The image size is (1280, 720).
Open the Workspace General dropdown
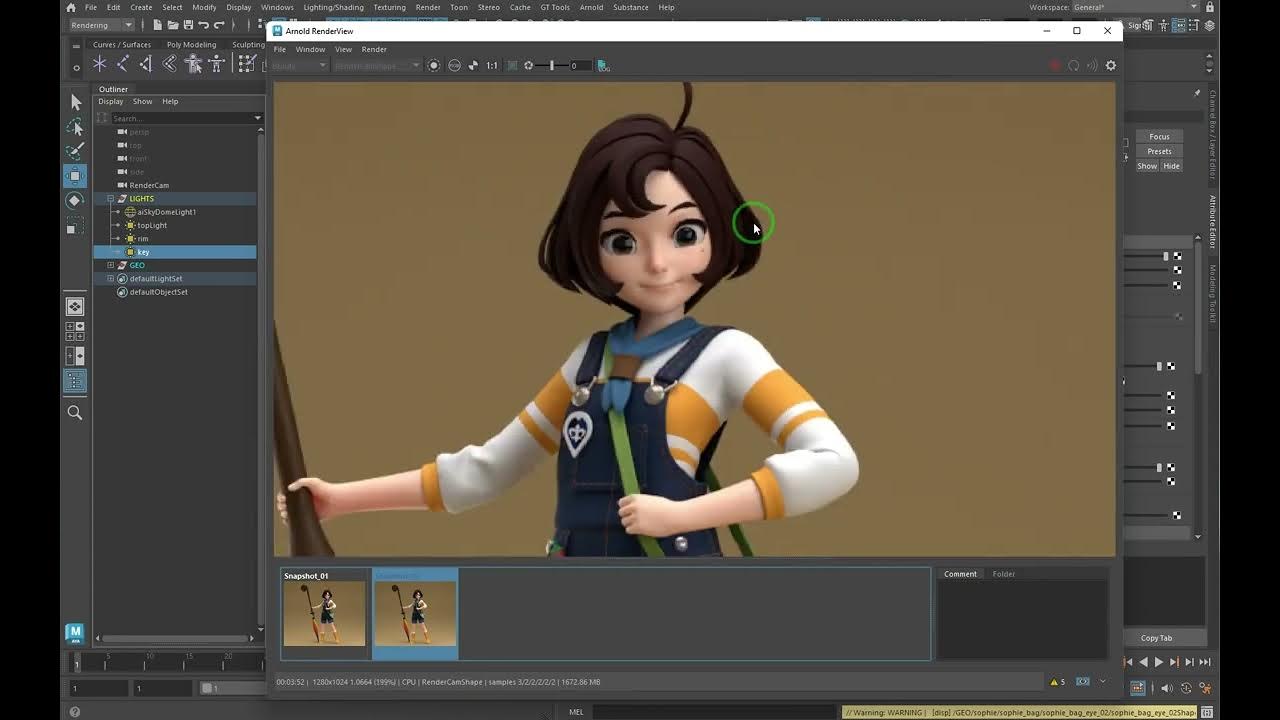1137,7
